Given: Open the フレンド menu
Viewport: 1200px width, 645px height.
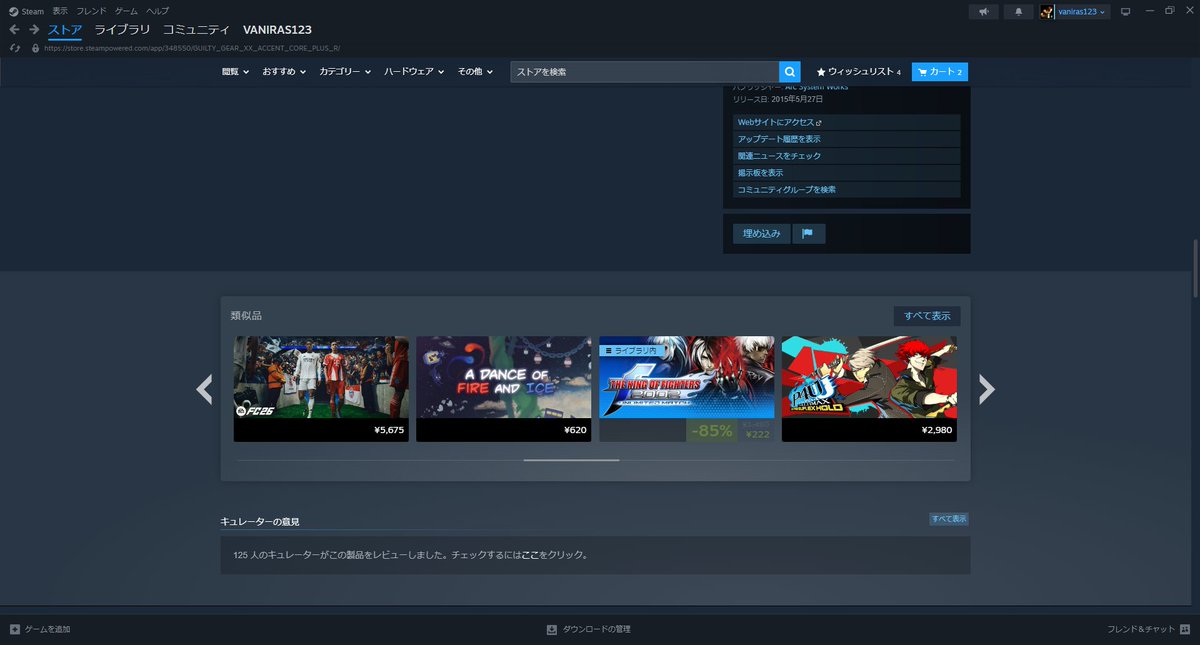Looking at the screenshot, I should coord(92,11).
